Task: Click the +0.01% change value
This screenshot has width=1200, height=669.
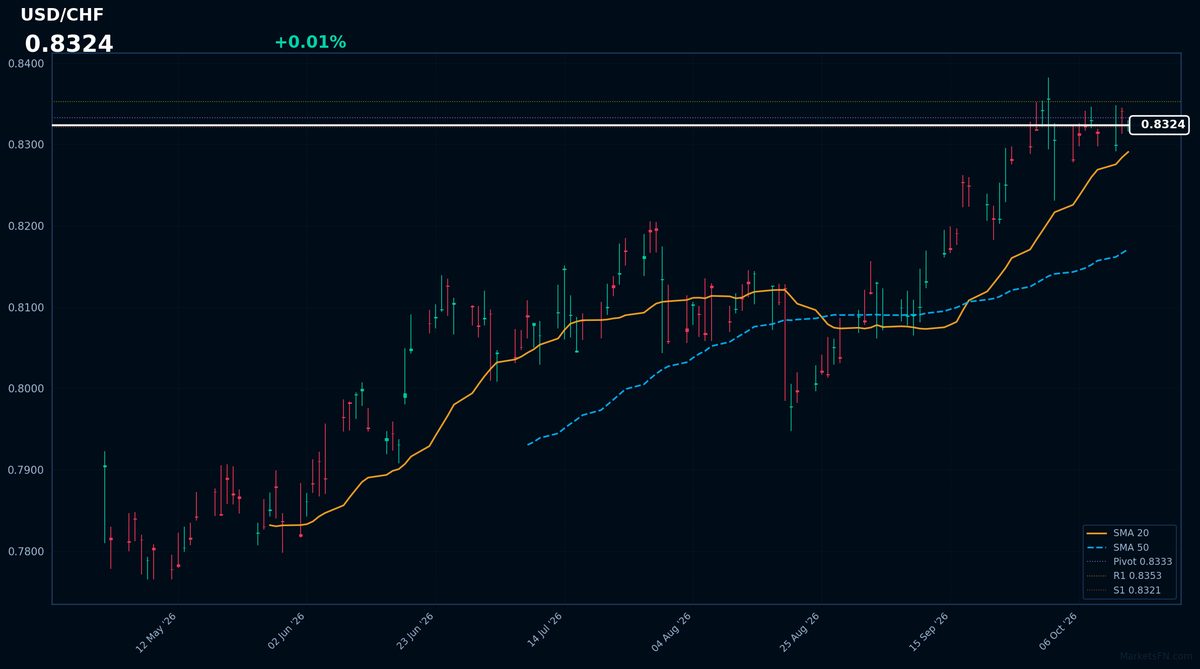Action: [310, 42]
